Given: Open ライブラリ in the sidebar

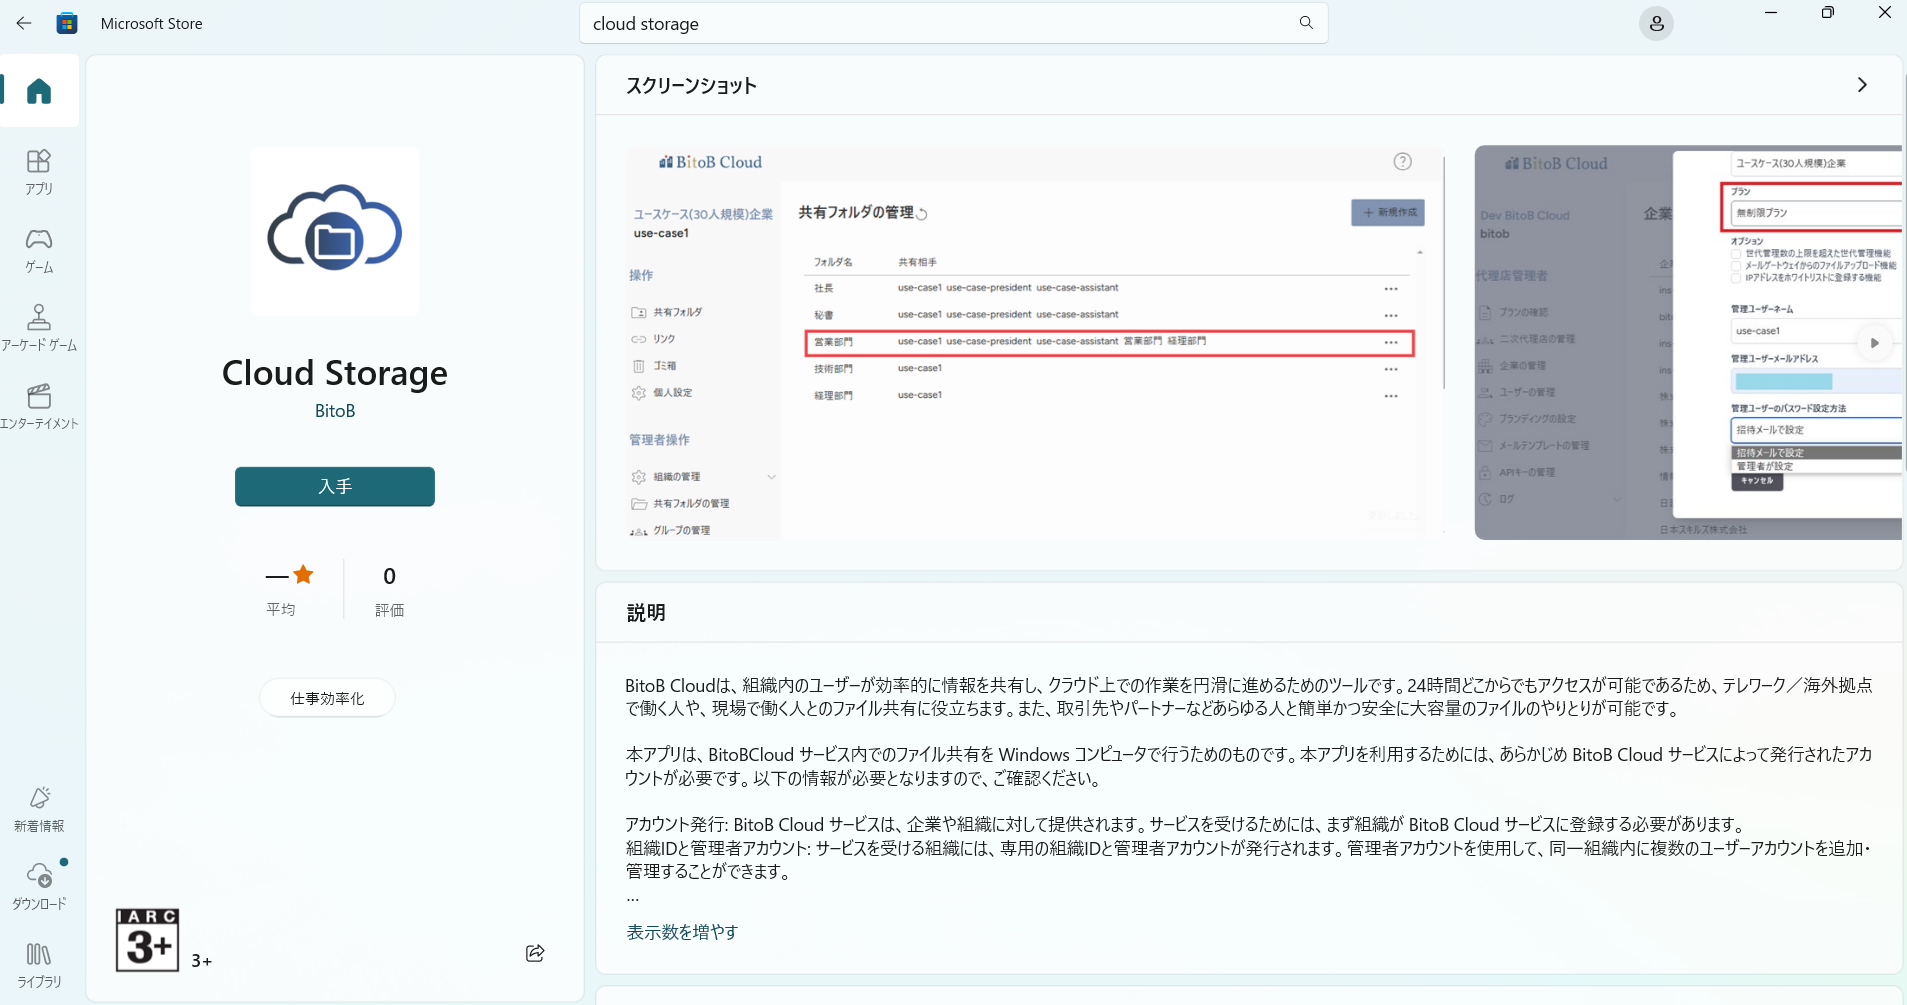Looking at the screenshot, I should [39, 965].
